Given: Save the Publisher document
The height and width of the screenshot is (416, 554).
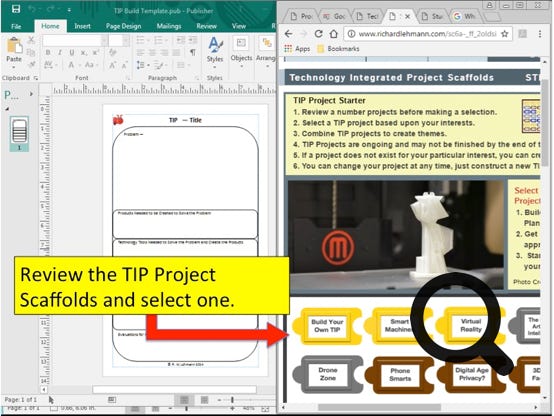Looking at the screenshot, I should (16, 9).
